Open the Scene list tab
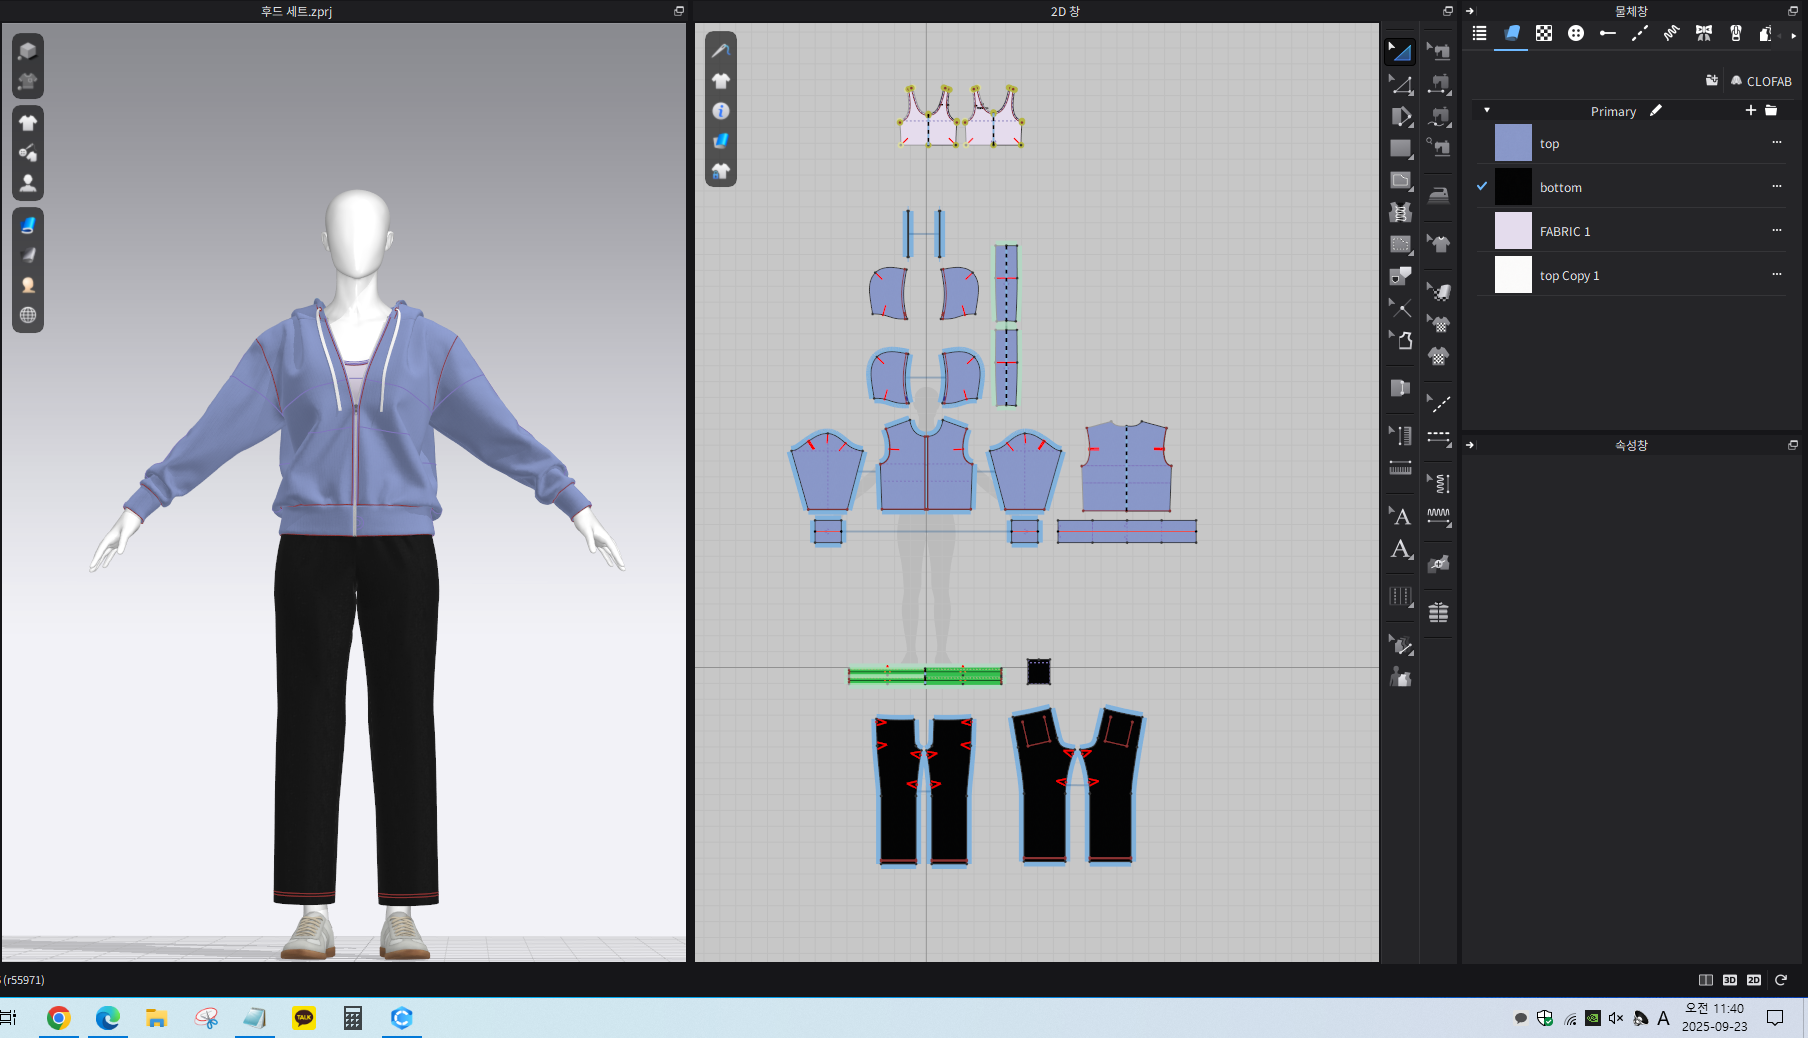The height and width of the screenshot is (1038, 1808). point(1480,34)
